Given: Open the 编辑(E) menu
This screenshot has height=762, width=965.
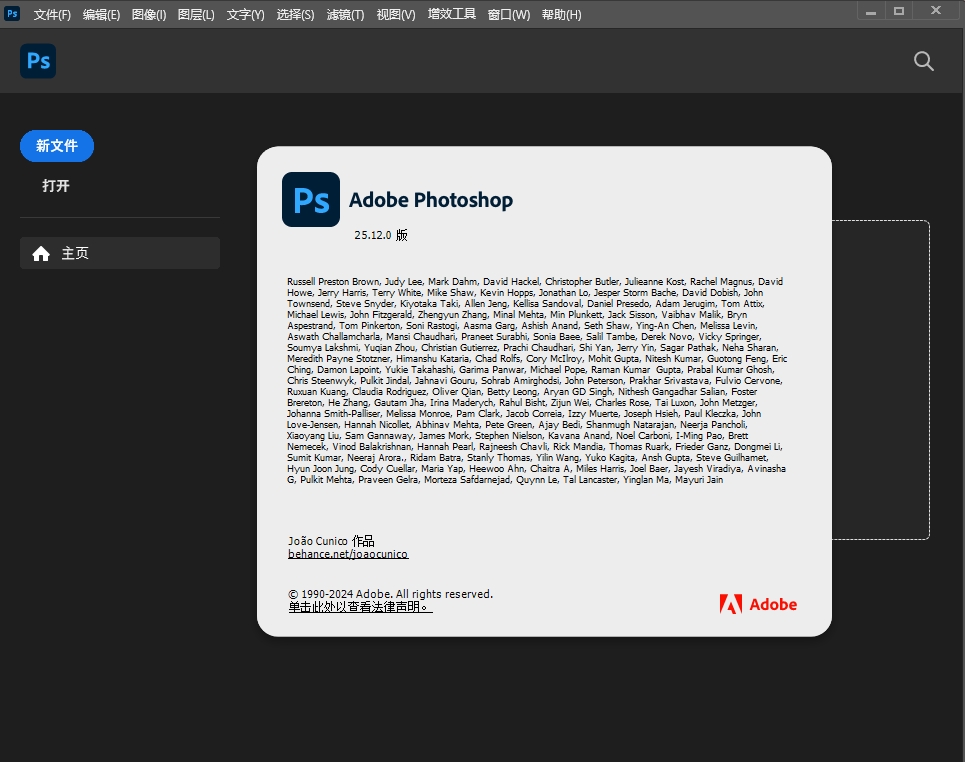Looking at the screenshot, I should point(102,14).
